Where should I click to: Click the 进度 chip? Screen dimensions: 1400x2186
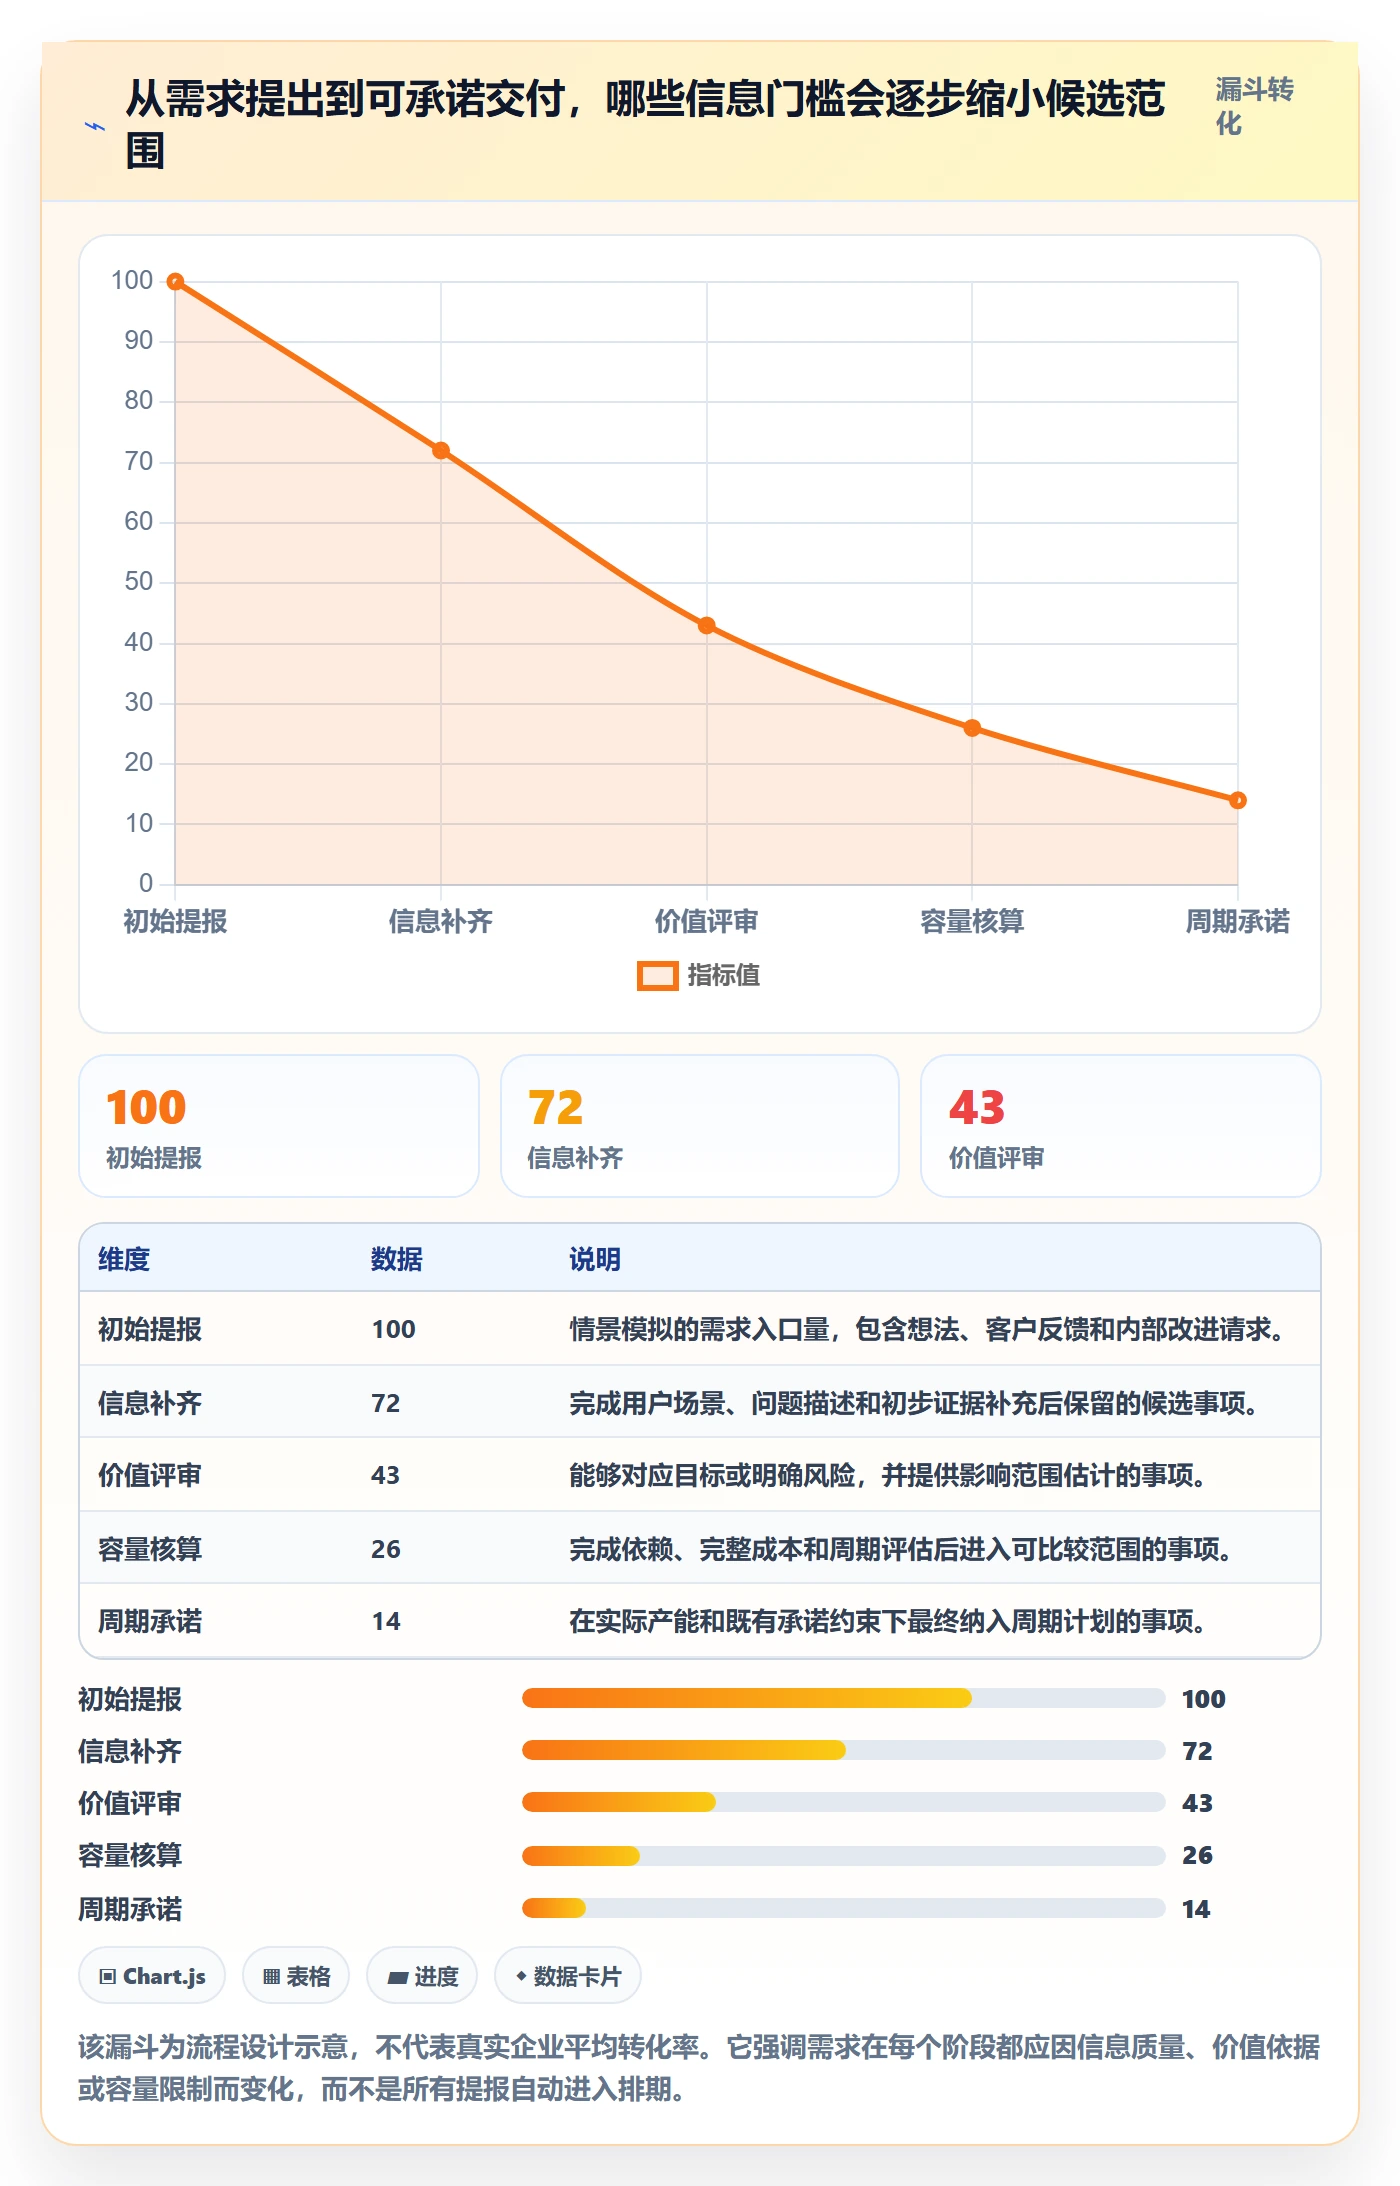pos(422,1976)
